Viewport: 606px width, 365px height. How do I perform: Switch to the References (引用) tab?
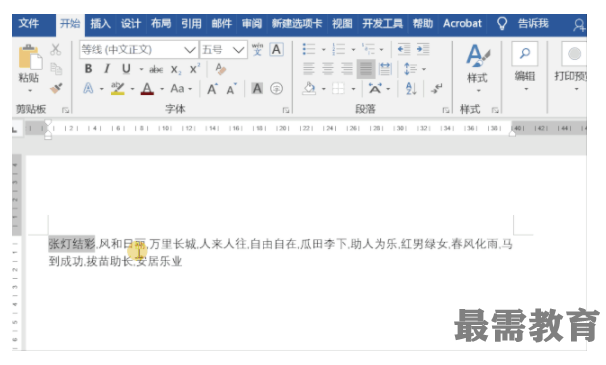click(191, 24)
